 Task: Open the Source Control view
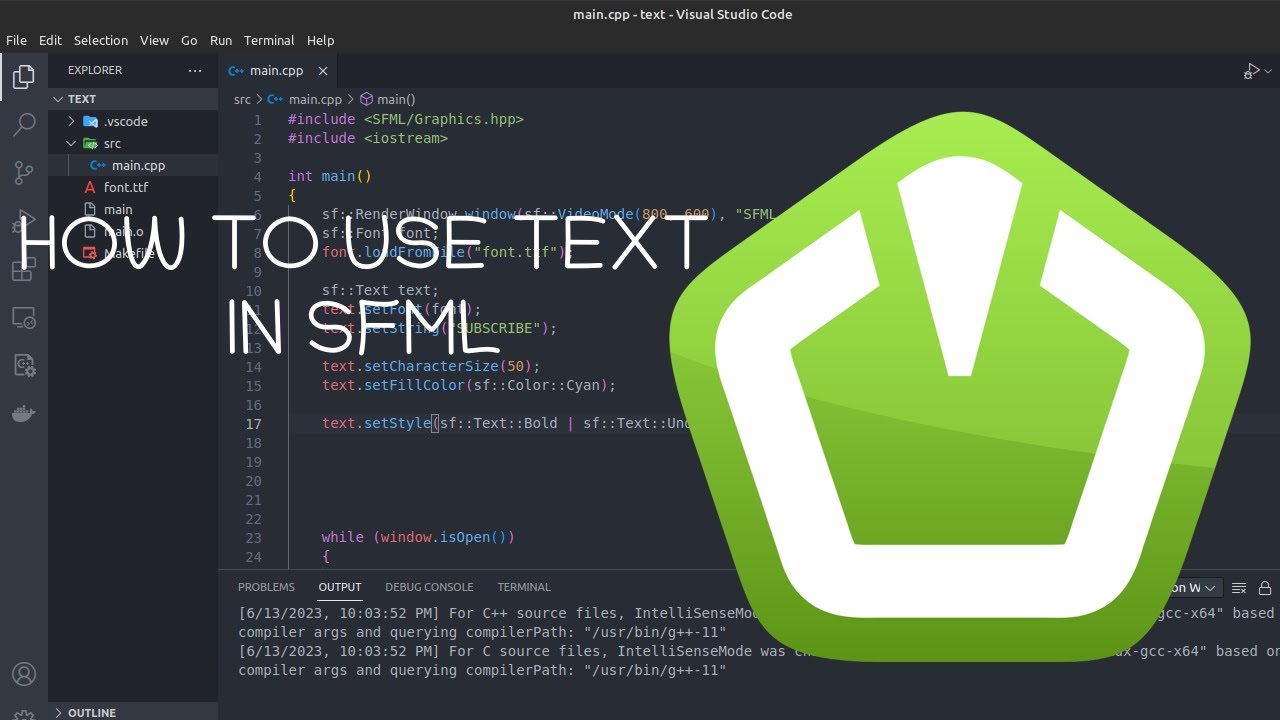coord(23,173)
